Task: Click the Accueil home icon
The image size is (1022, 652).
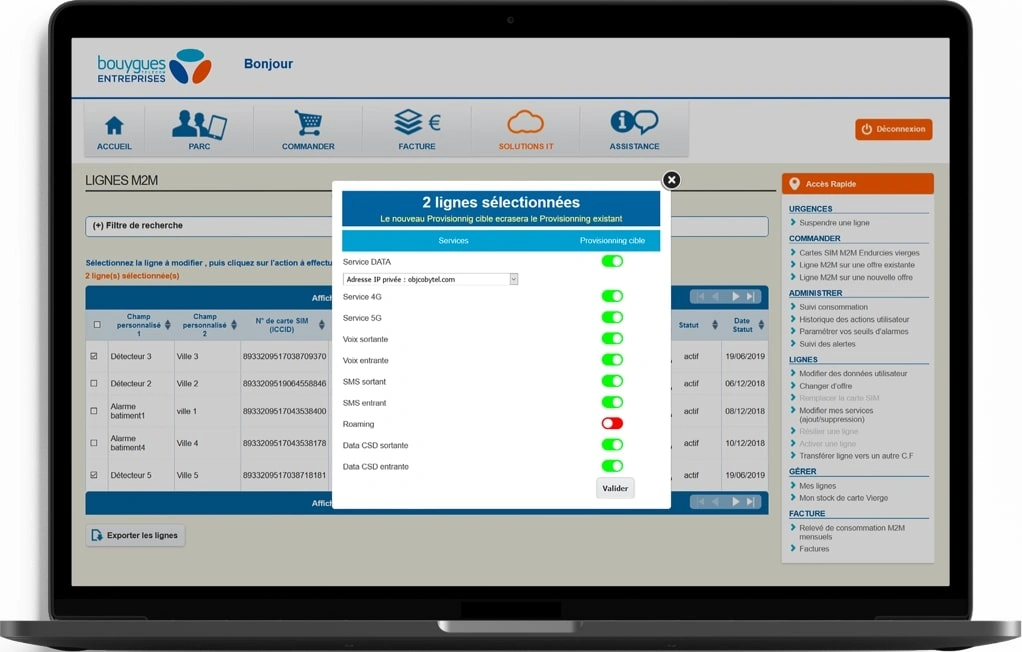Action: pyautogui.click(x=114, y=125)
